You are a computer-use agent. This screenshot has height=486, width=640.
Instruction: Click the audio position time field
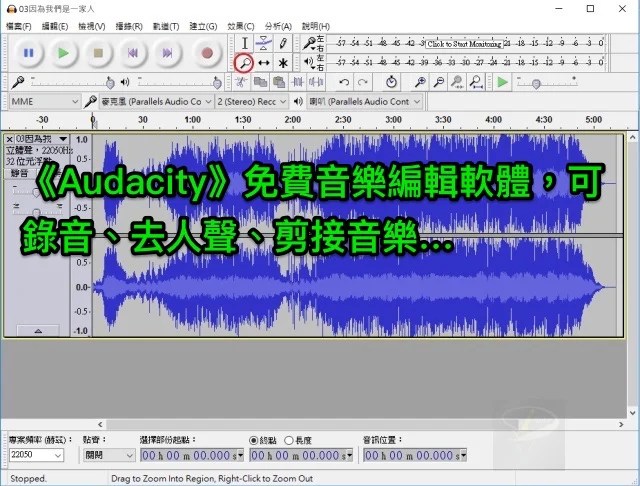415,455
